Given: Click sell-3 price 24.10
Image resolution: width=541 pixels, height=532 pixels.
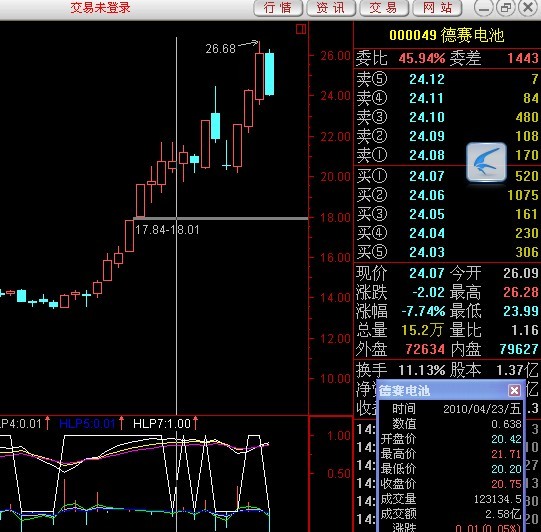Looking at the screenshot, I should [427, 117].
